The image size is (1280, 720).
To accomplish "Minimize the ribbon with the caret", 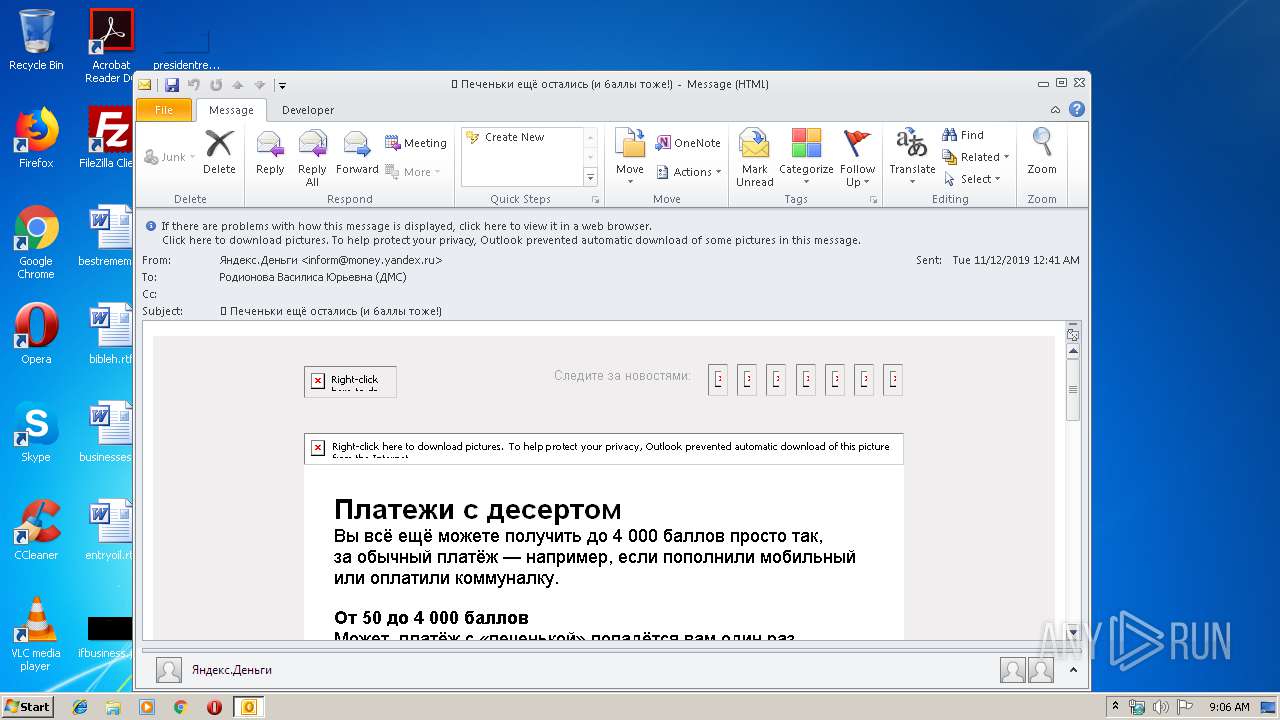I will coord(1056,110).
